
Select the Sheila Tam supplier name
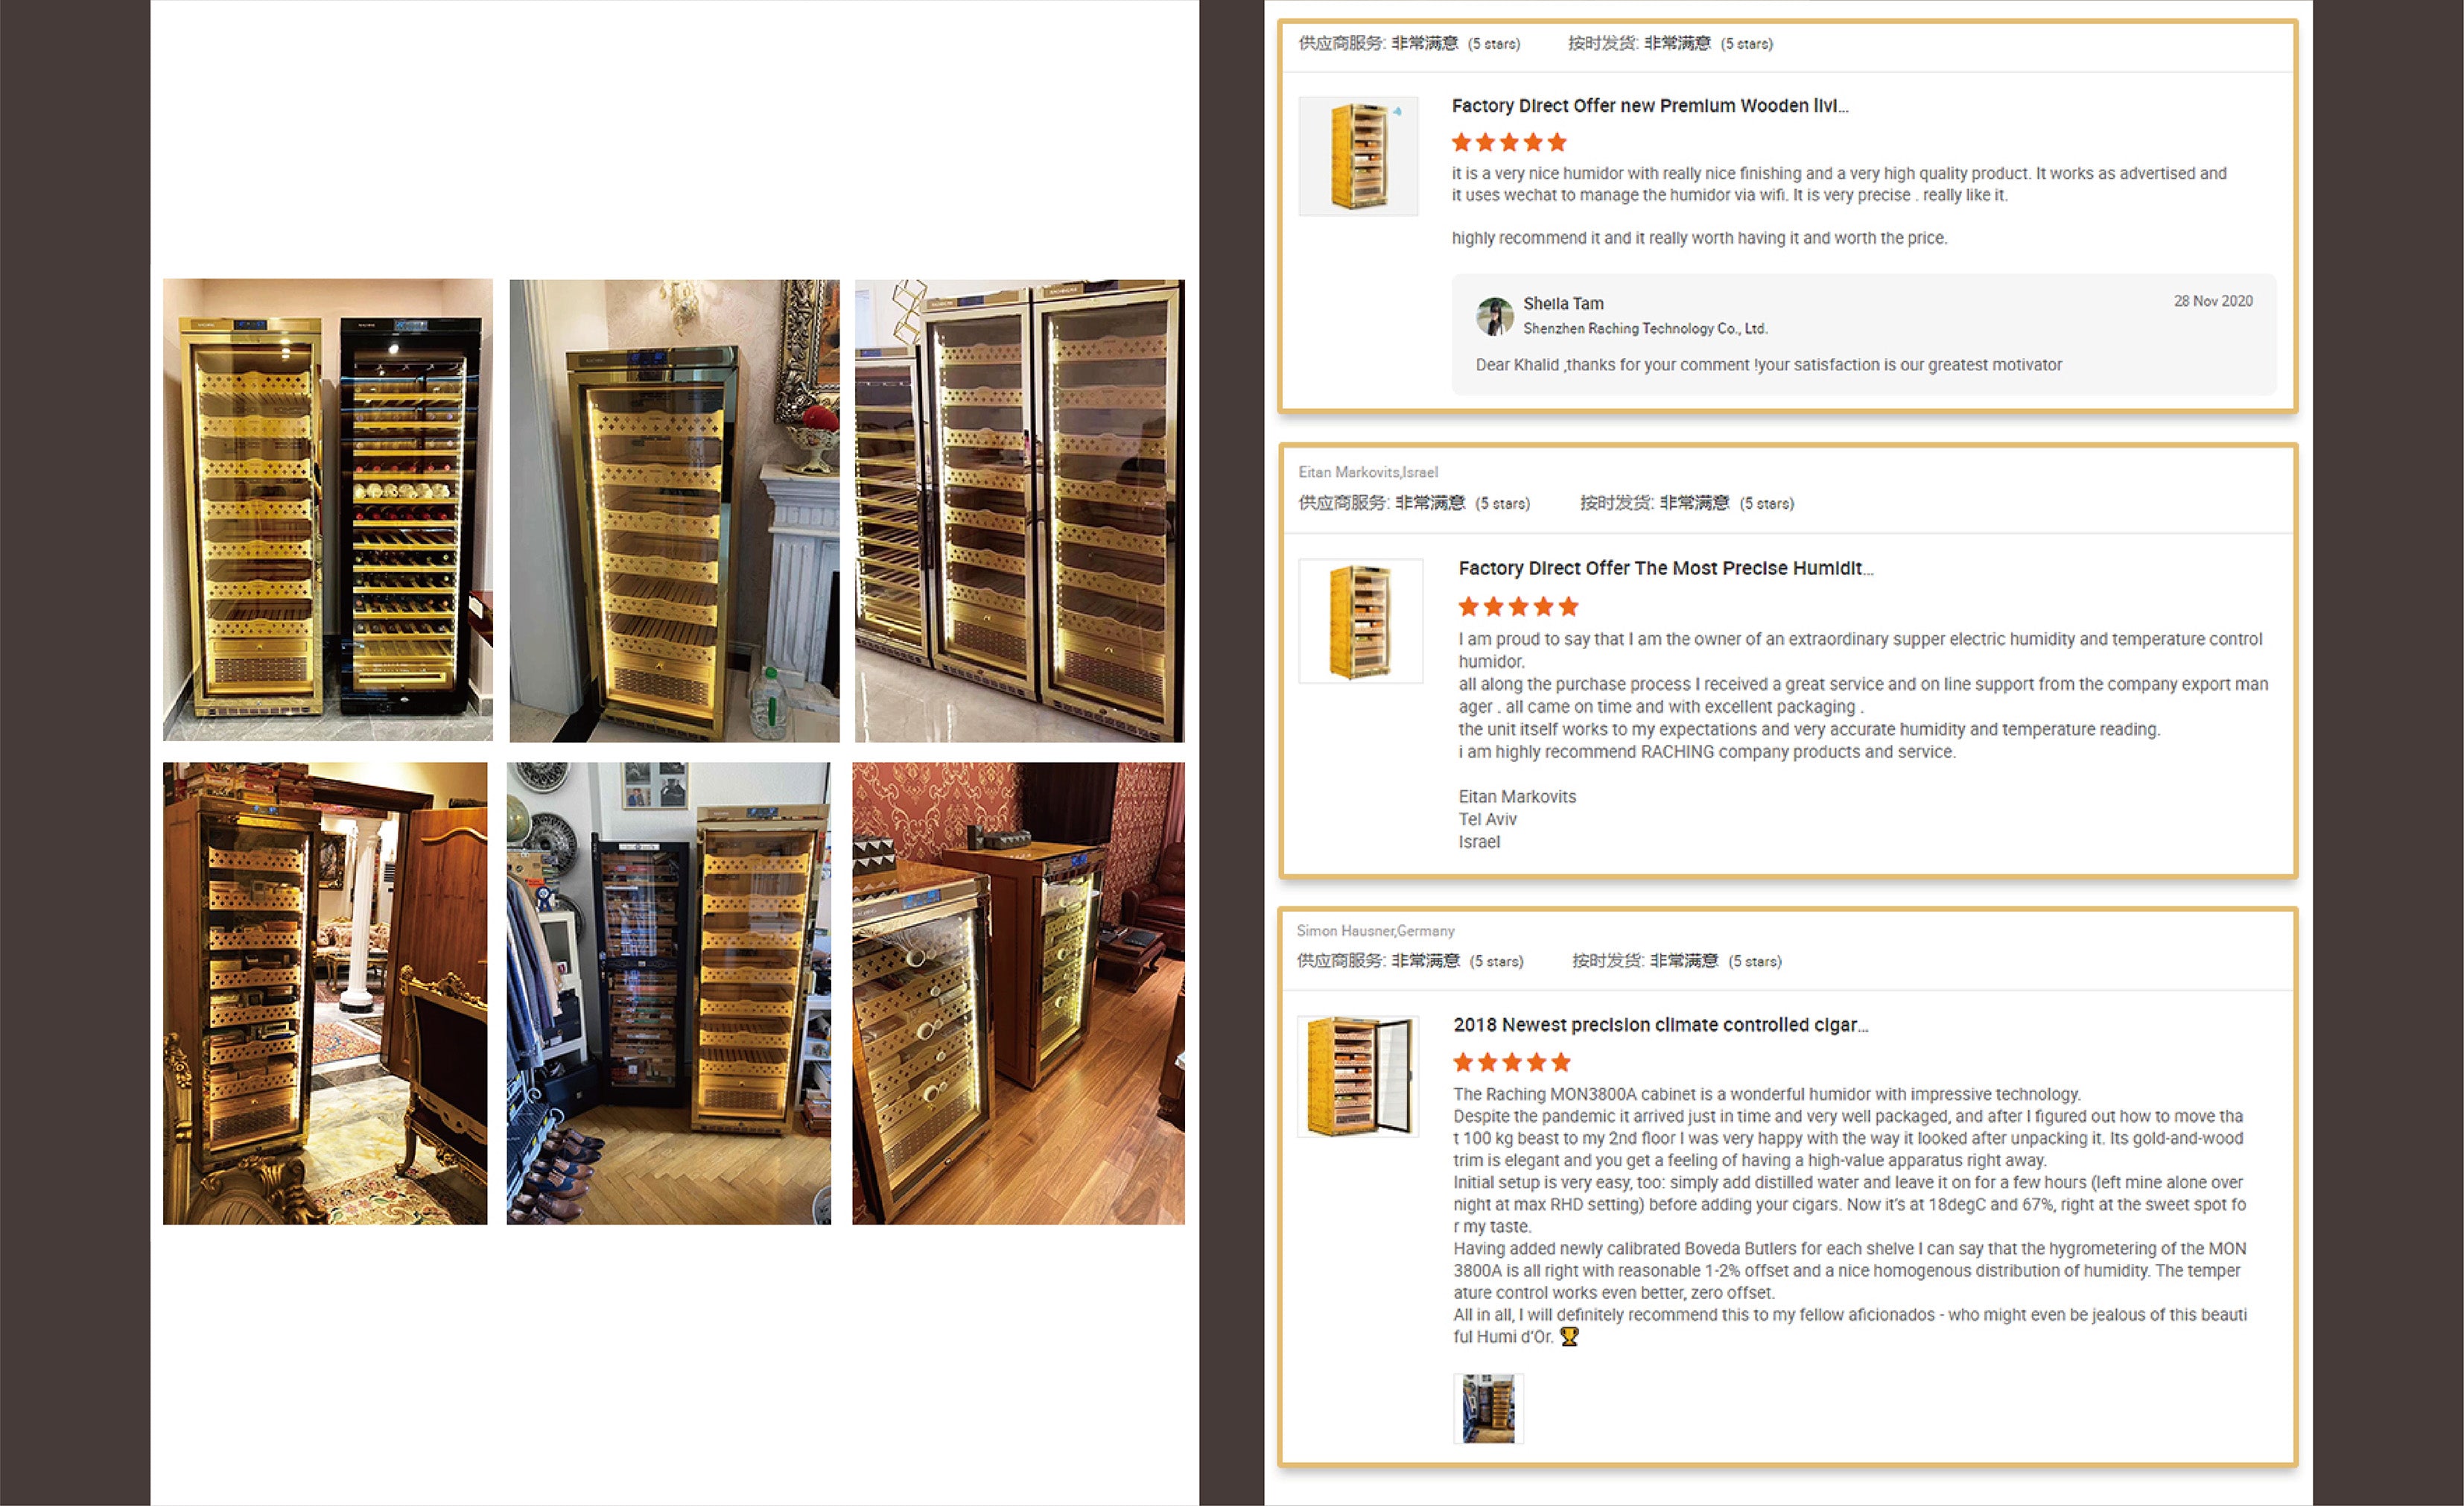tap(1563, 303)
